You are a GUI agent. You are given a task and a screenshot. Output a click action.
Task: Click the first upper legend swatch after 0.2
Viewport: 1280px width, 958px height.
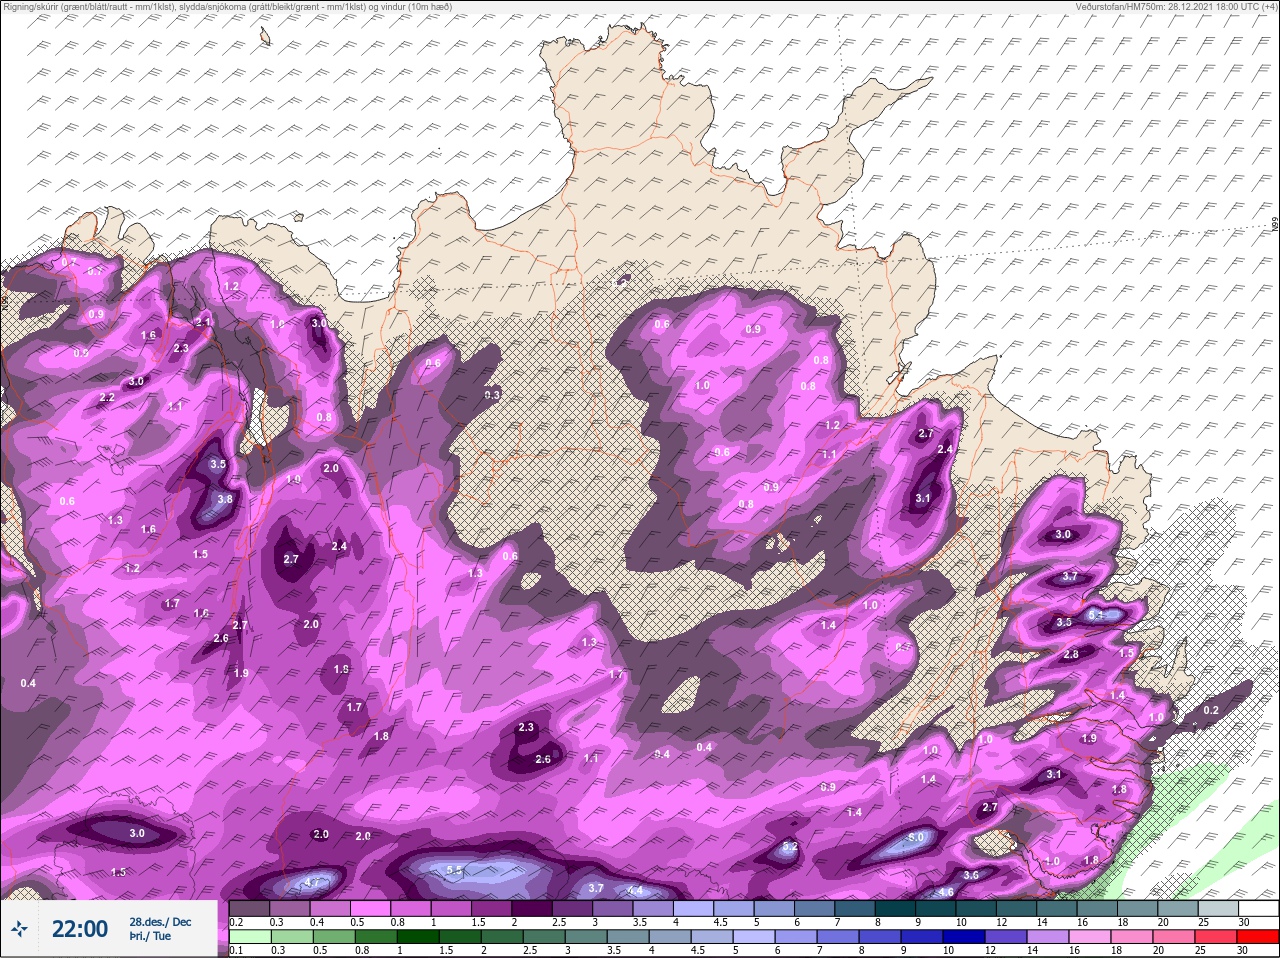point(250,908)
